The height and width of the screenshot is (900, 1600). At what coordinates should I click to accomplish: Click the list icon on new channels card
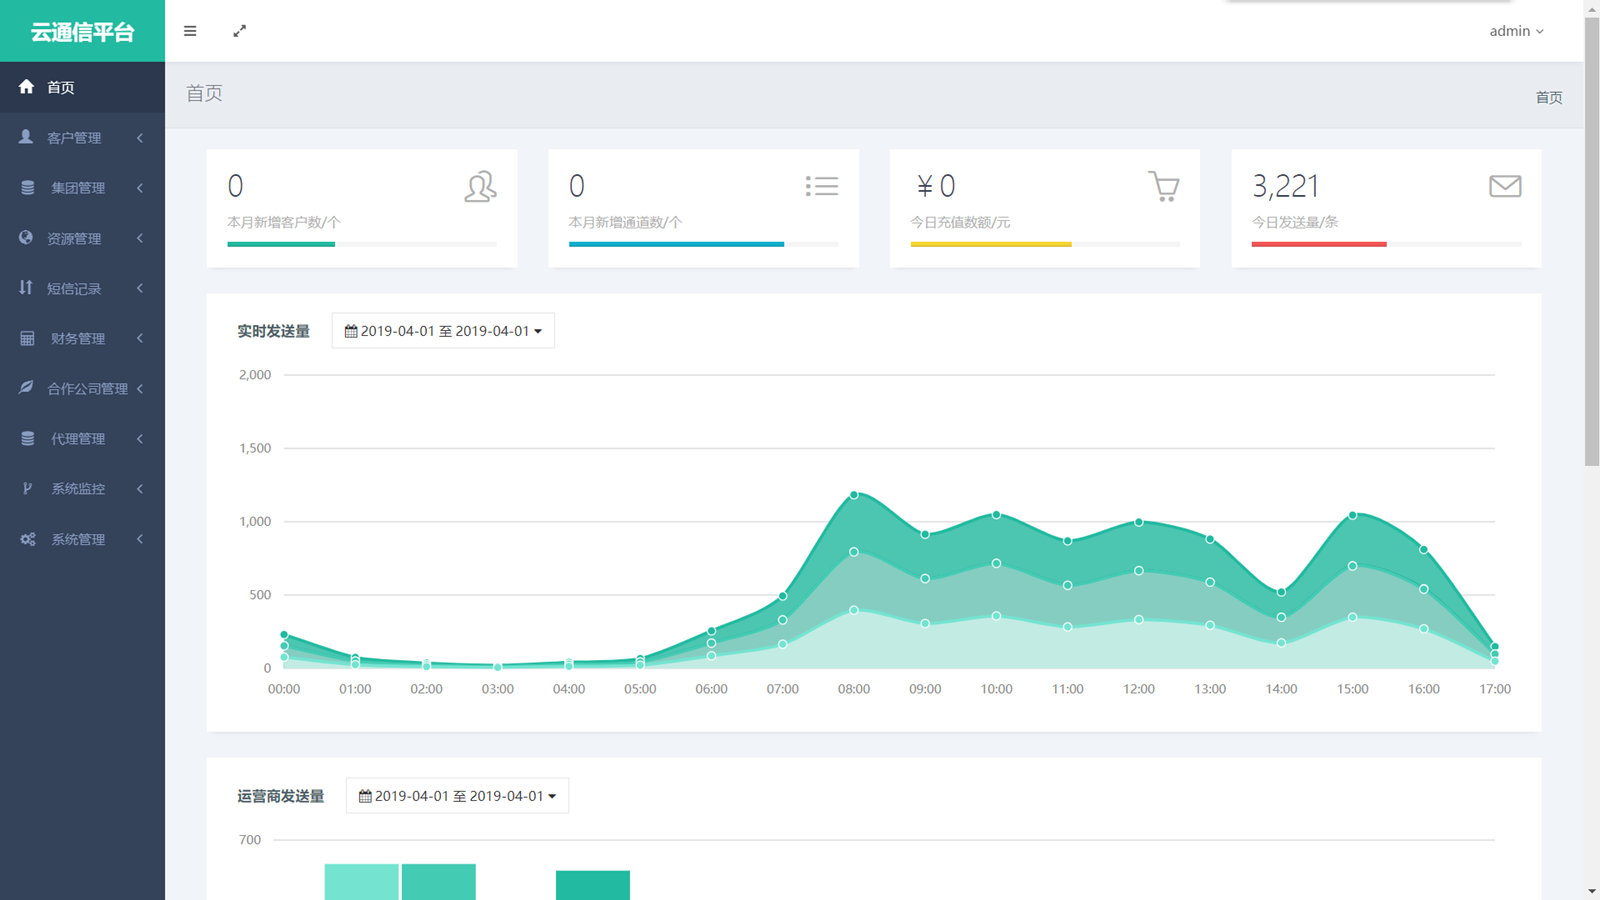tap(821, 186)
